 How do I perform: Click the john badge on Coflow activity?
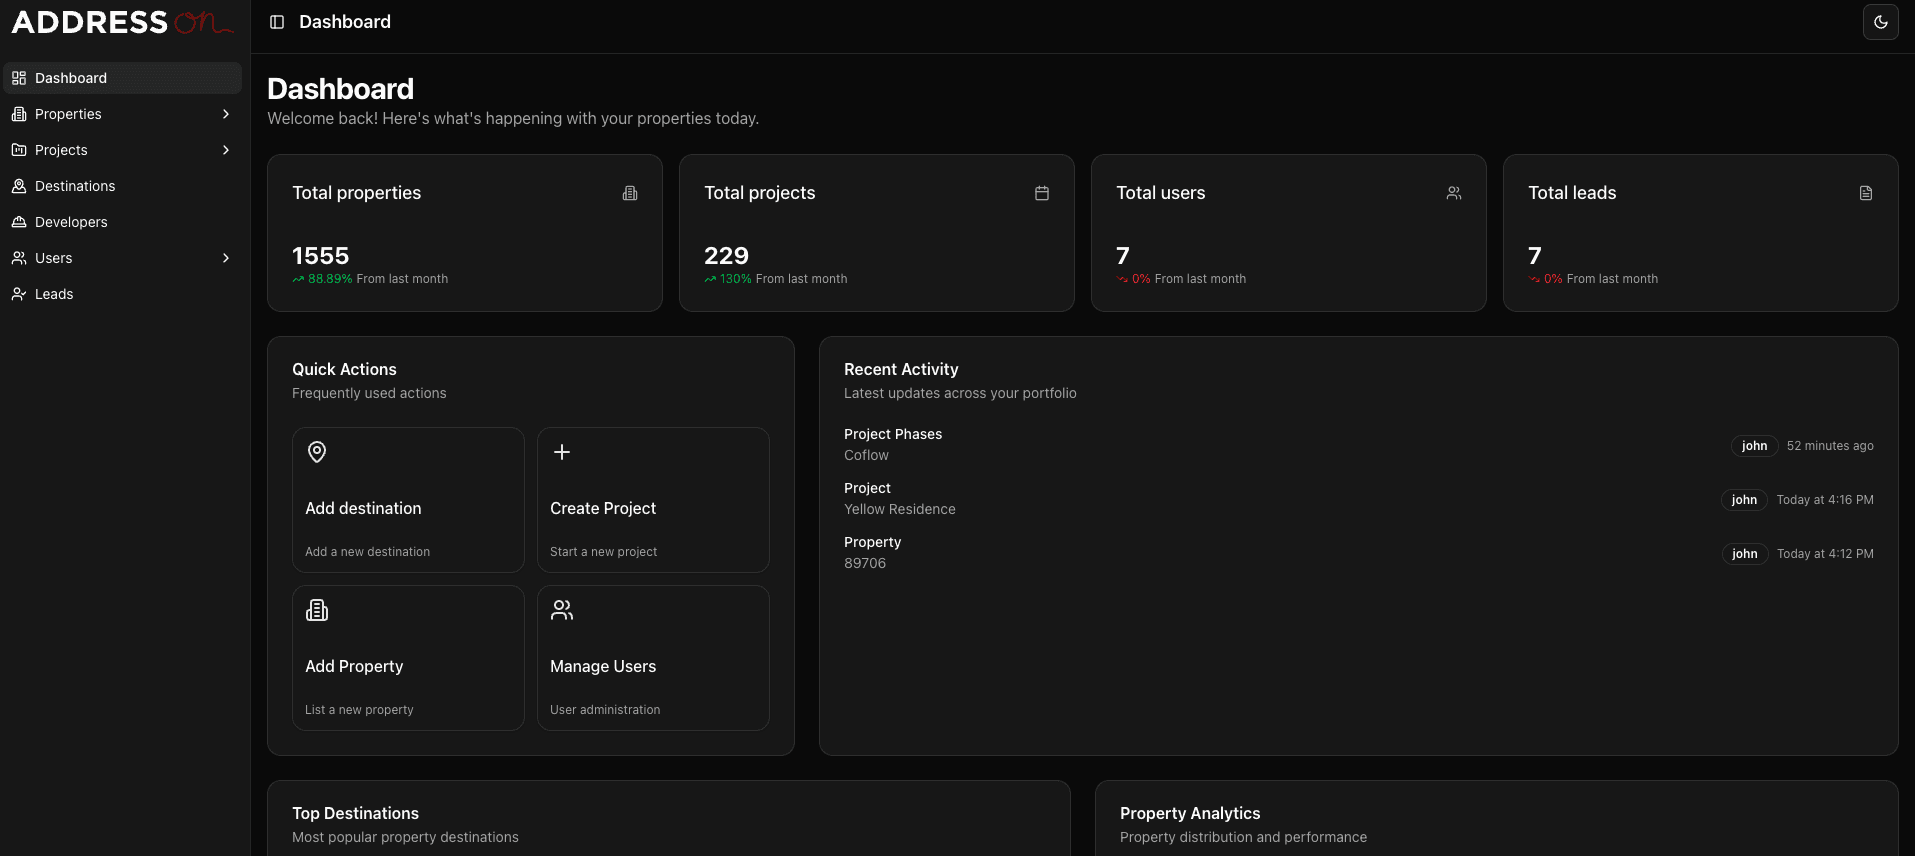(x=1754, y=446)
